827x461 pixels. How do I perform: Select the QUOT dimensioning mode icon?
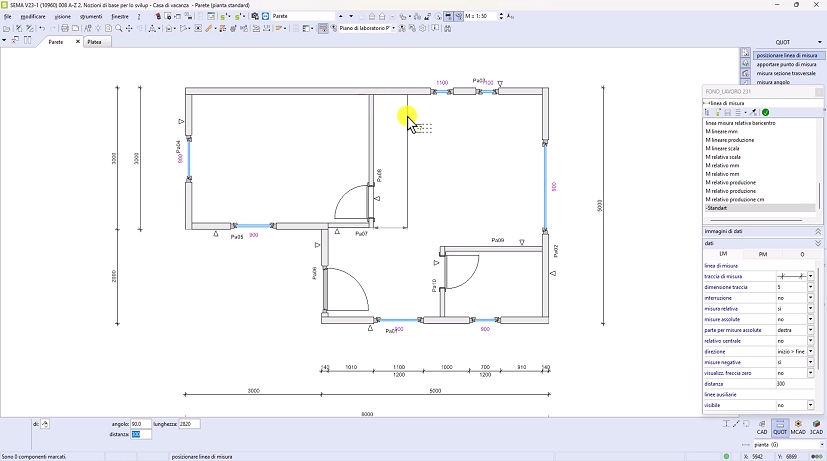(x=780, y=426)
